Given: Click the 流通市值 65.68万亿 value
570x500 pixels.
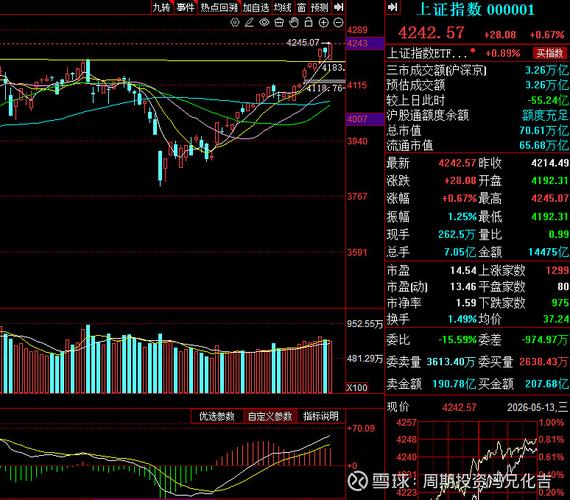Looking at the screenshot, I should tap(544, 145).
